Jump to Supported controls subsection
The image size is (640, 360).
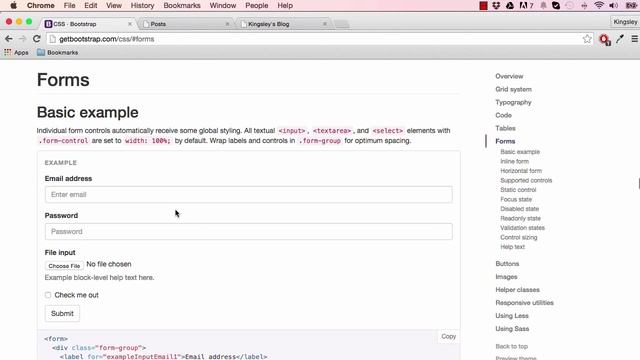[x=526, y=180]
